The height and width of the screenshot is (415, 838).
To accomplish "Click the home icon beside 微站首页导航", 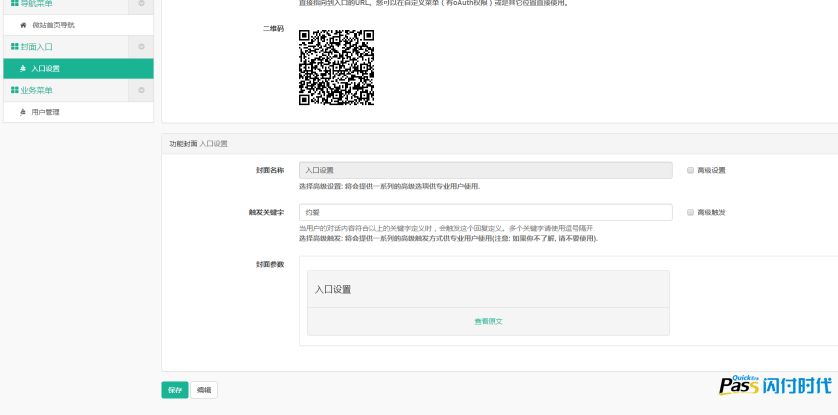I will 23,25.
